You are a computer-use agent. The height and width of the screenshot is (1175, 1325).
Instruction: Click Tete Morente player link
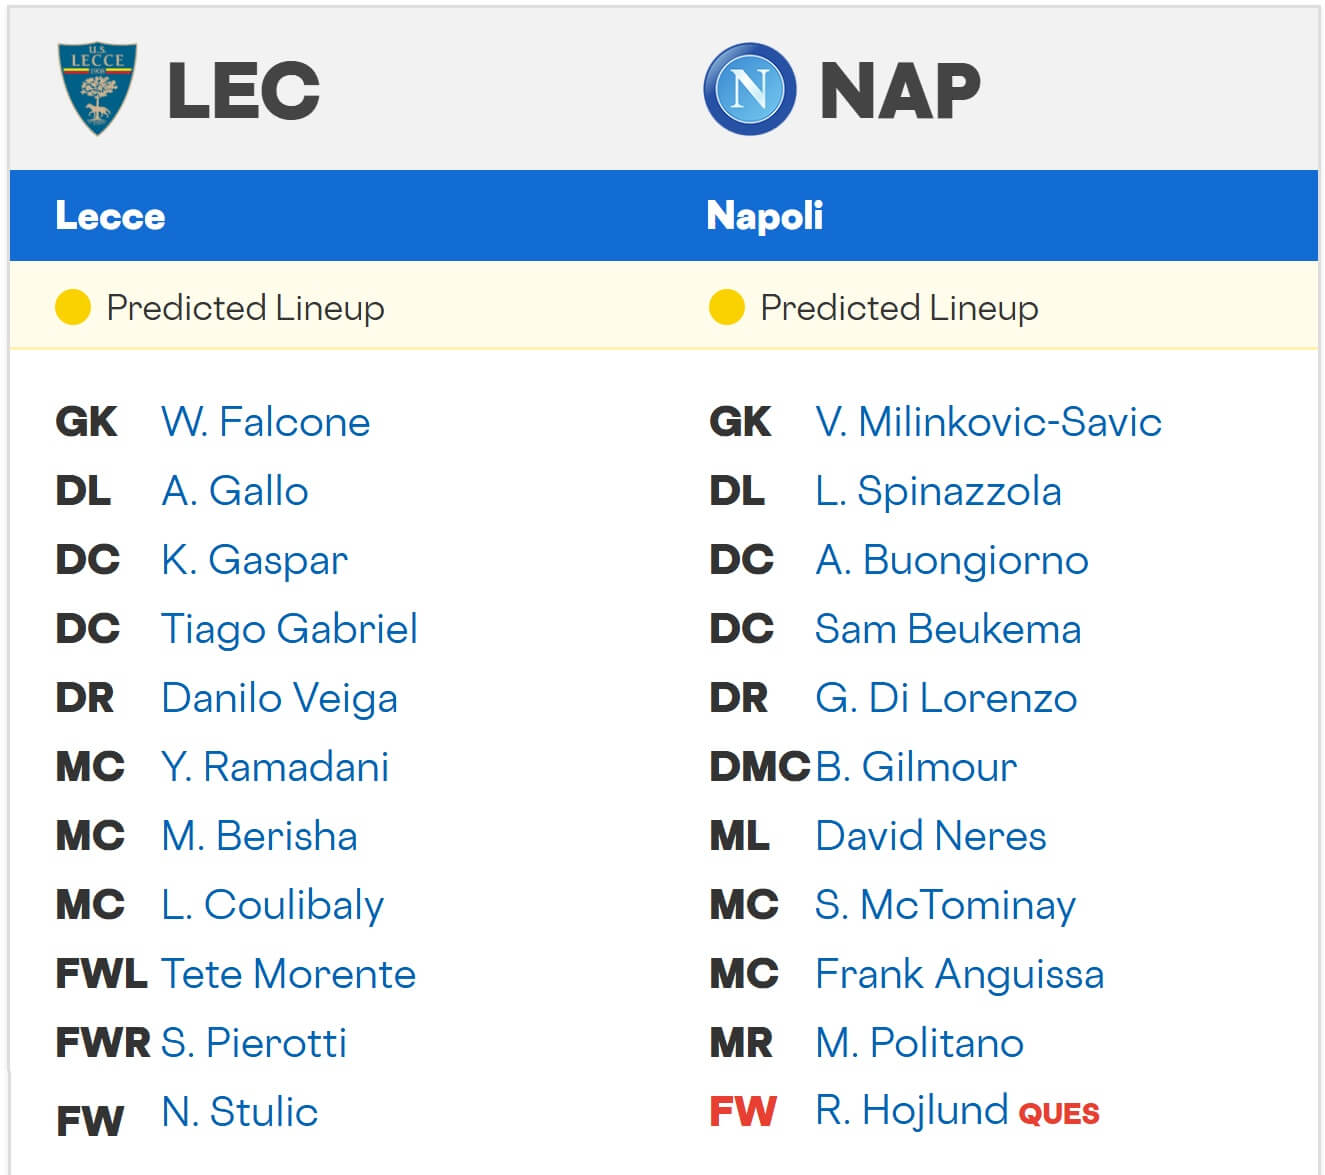[x=288, y=974]
